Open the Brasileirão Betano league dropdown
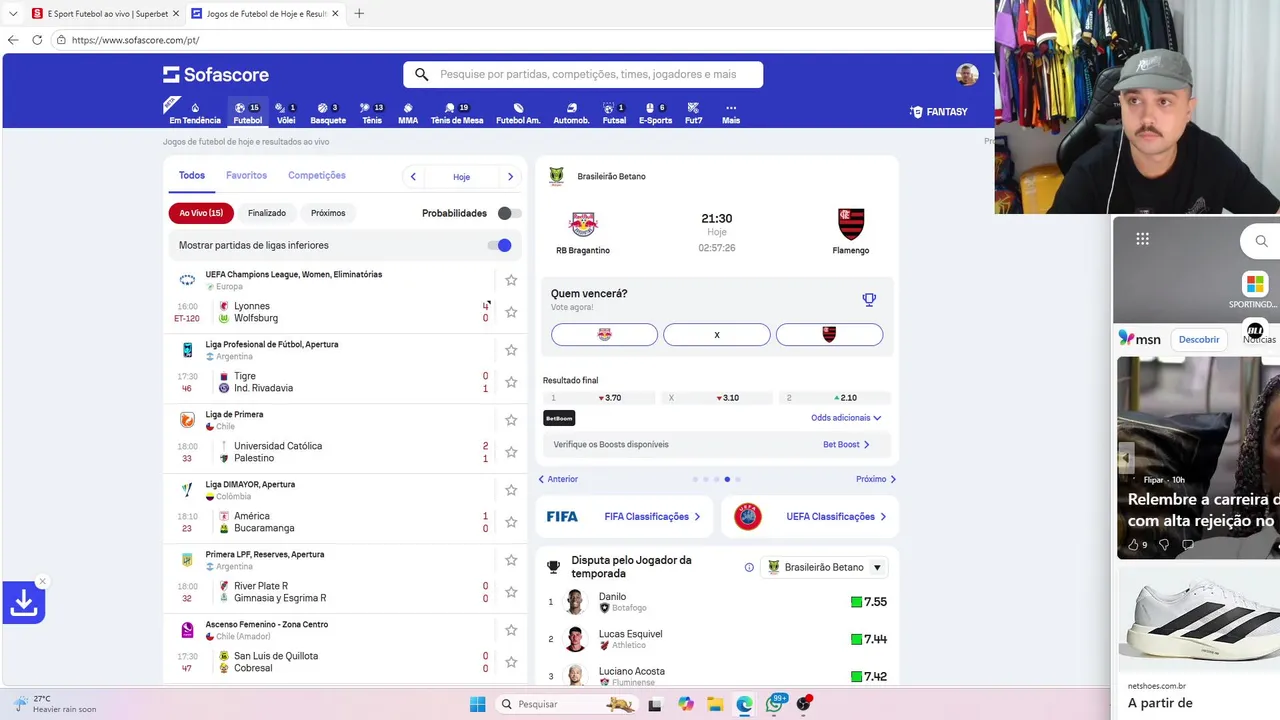This screenshot has height=720, width=1280. 825,567
